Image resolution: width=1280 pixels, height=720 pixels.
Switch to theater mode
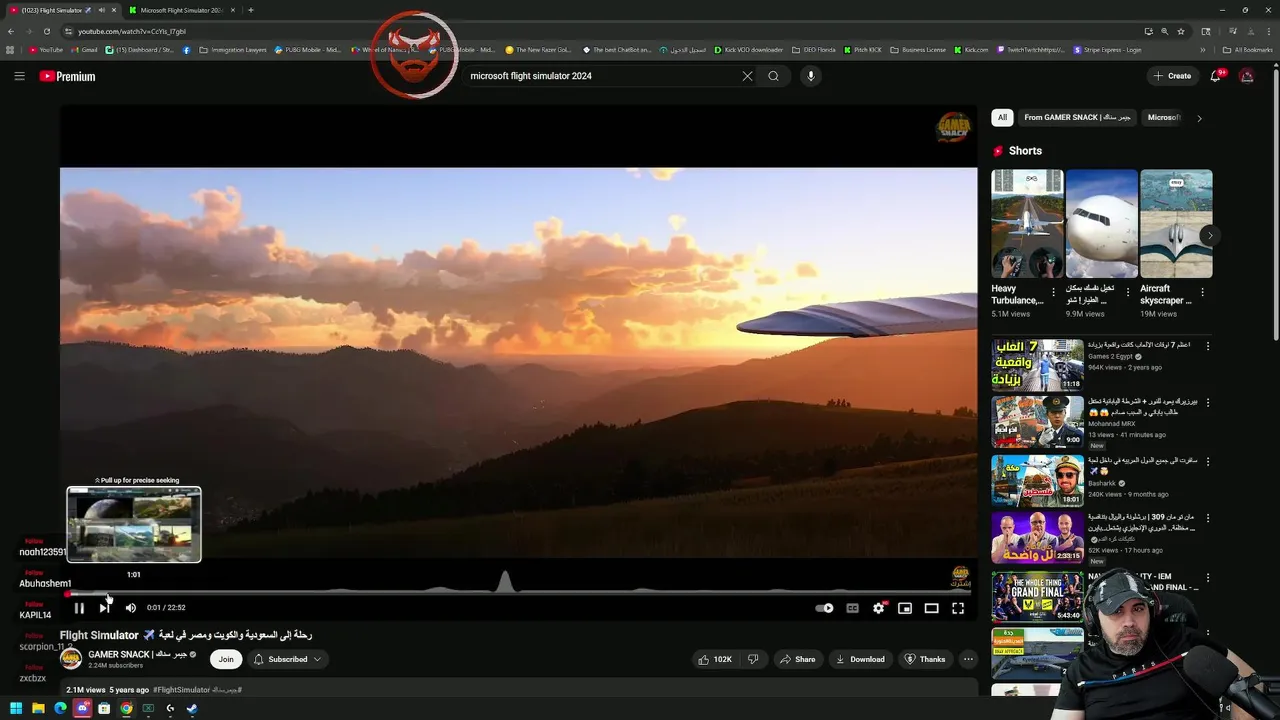(931, 608)
